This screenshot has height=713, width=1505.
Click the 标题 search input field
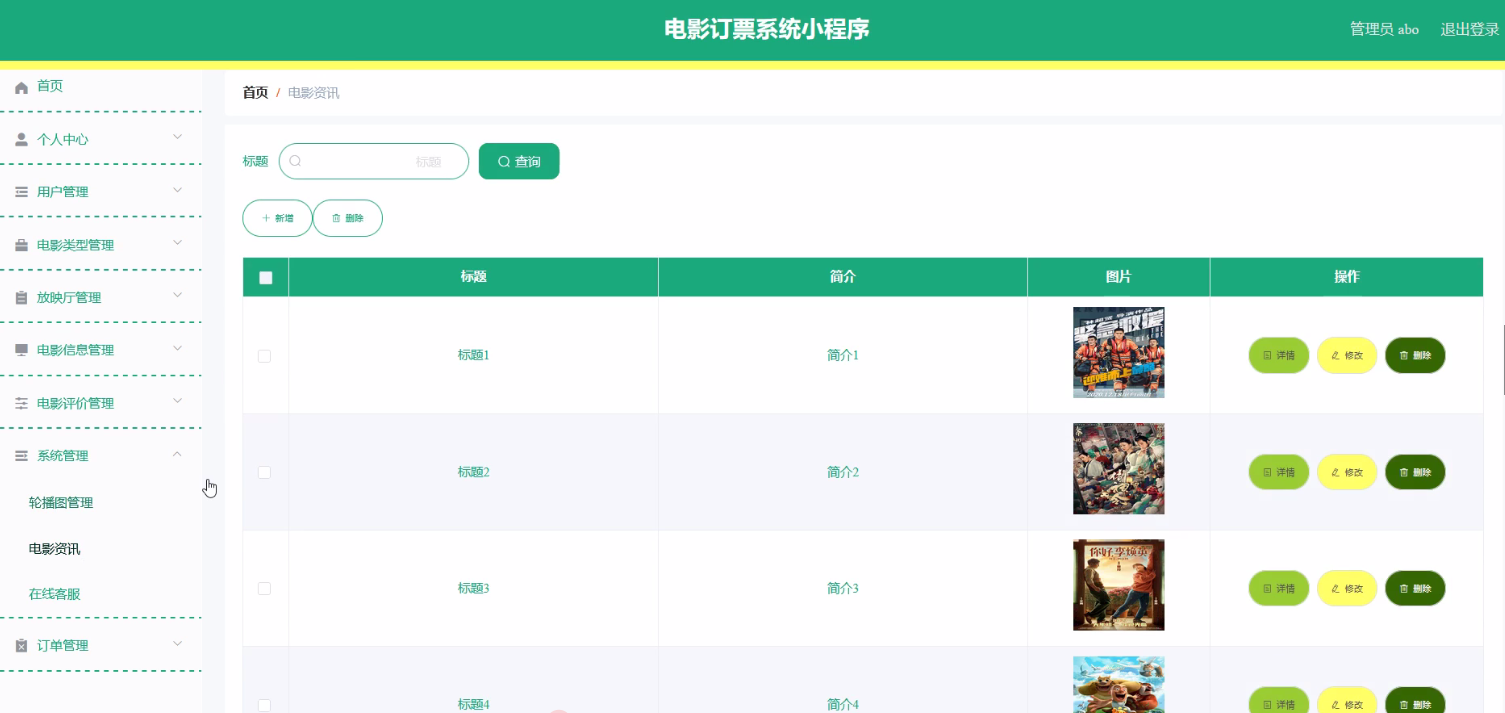coord(374,161)
